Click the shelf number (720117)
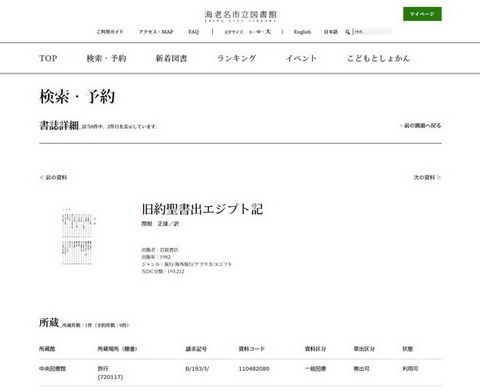This screenshot has height=391, width=480. tap(110, 377)
